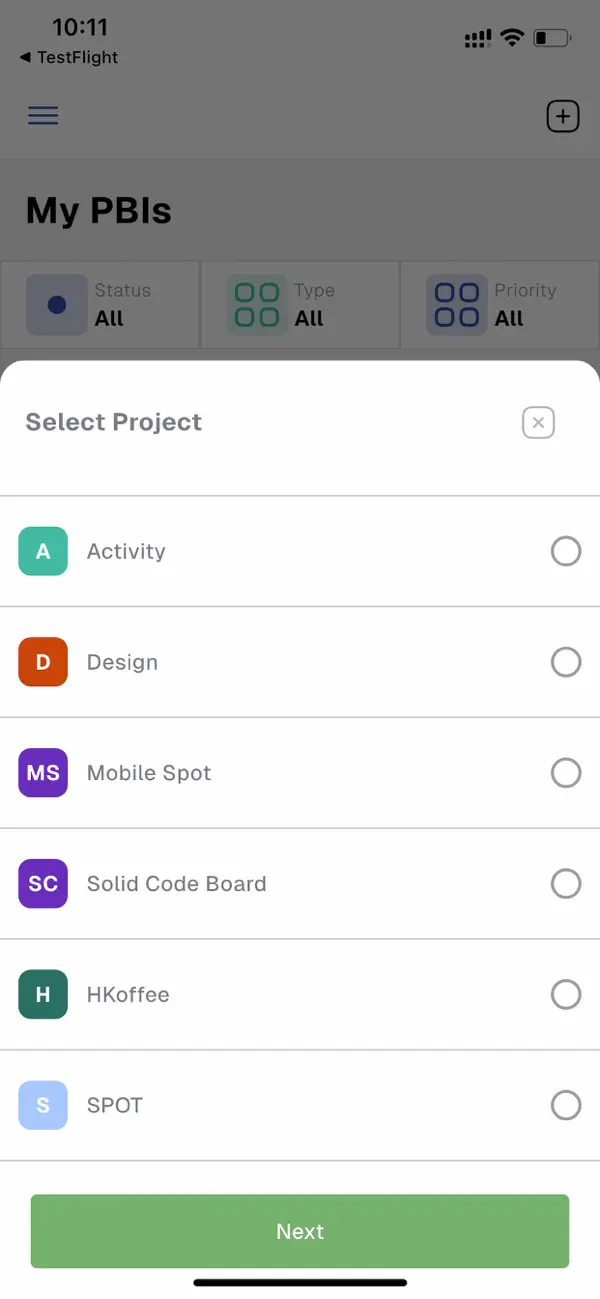Click the Mobile Spot avatar icon
This screenshot has width=600, height=1299.
[x=42, y=773]
